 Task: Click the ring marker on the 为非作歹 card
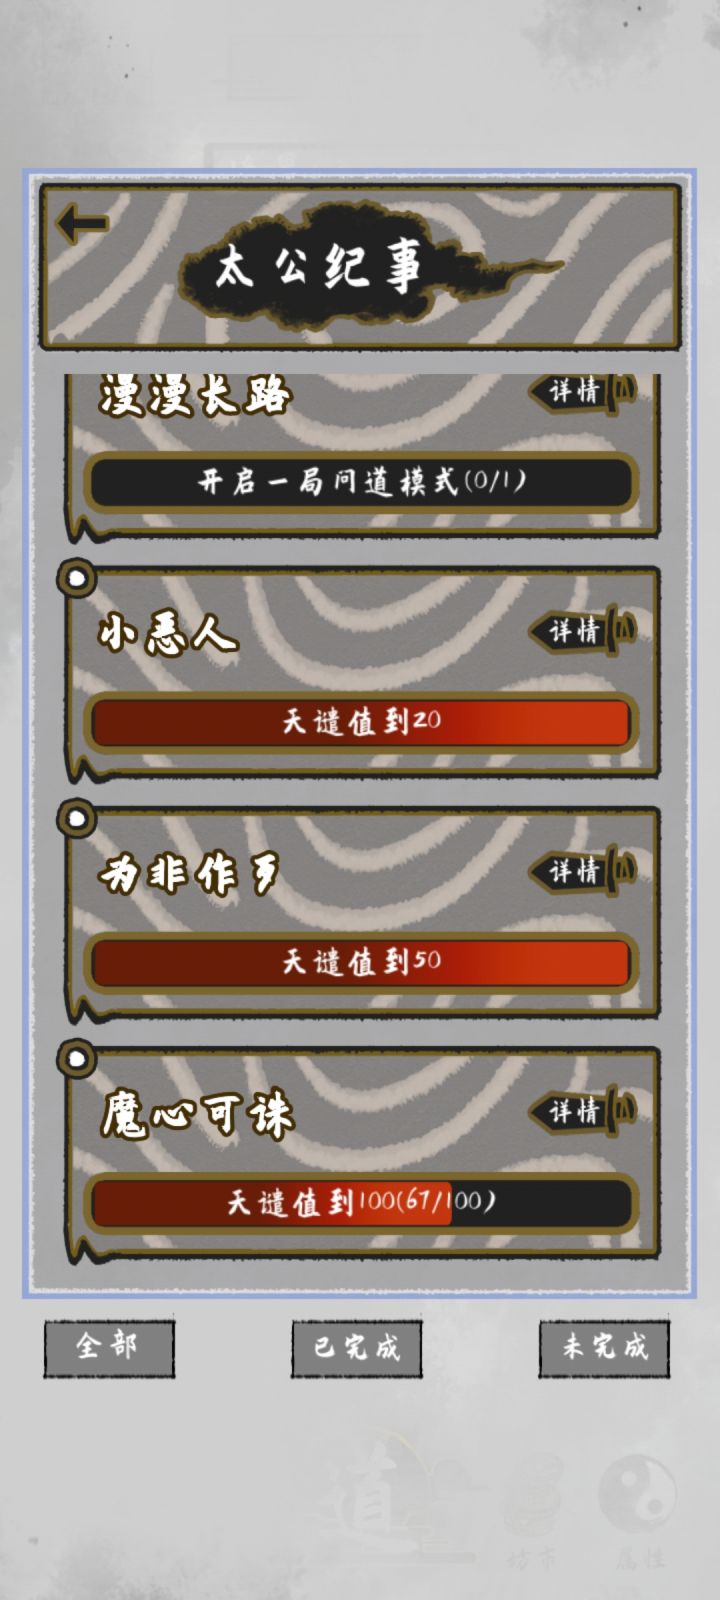(76, 818)
